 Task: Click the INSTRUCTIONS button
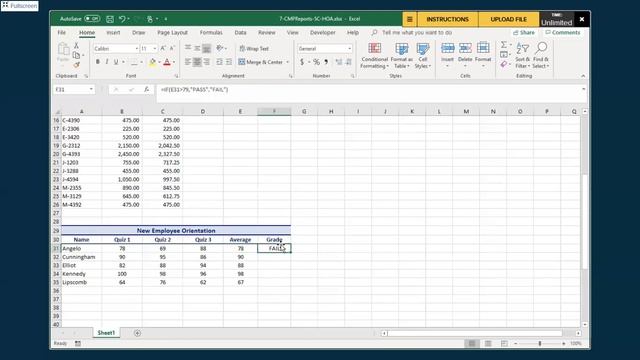[x=447, y=19]
